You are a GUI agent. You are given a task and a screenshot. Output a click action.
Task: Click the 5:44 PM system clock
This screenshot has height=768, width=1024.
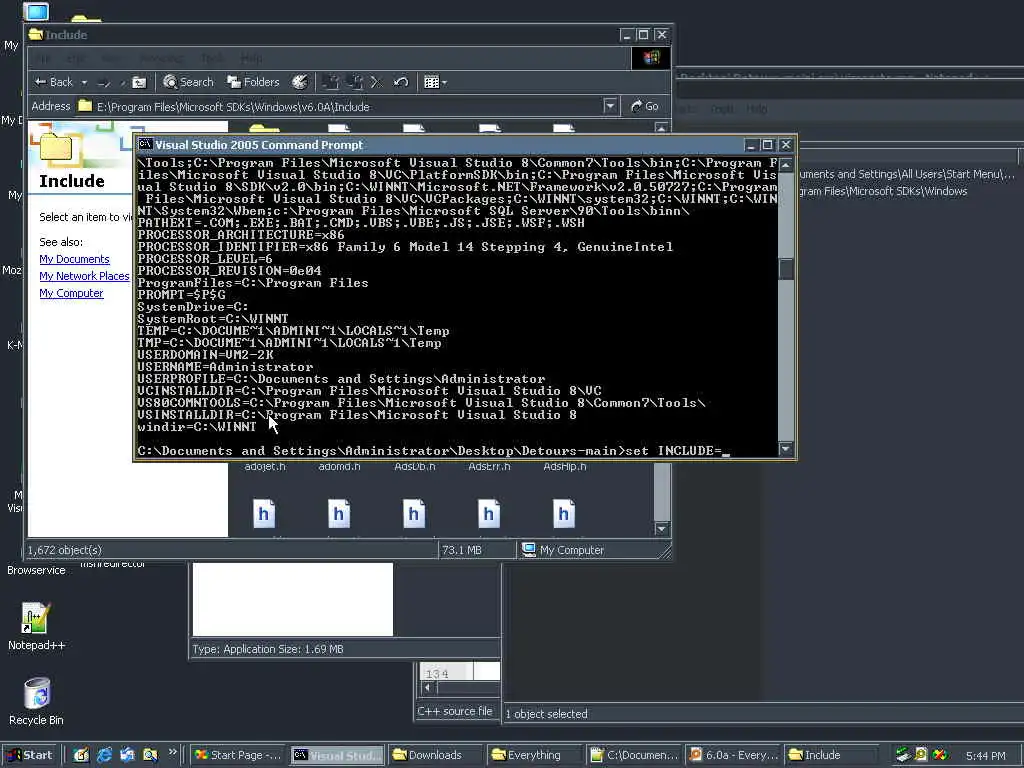coord(985,756)
